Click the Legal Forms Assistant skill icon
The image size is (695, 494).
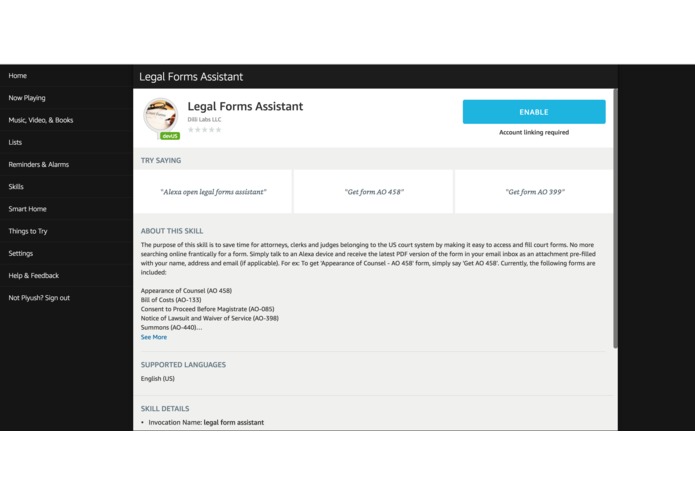(160, 115)
